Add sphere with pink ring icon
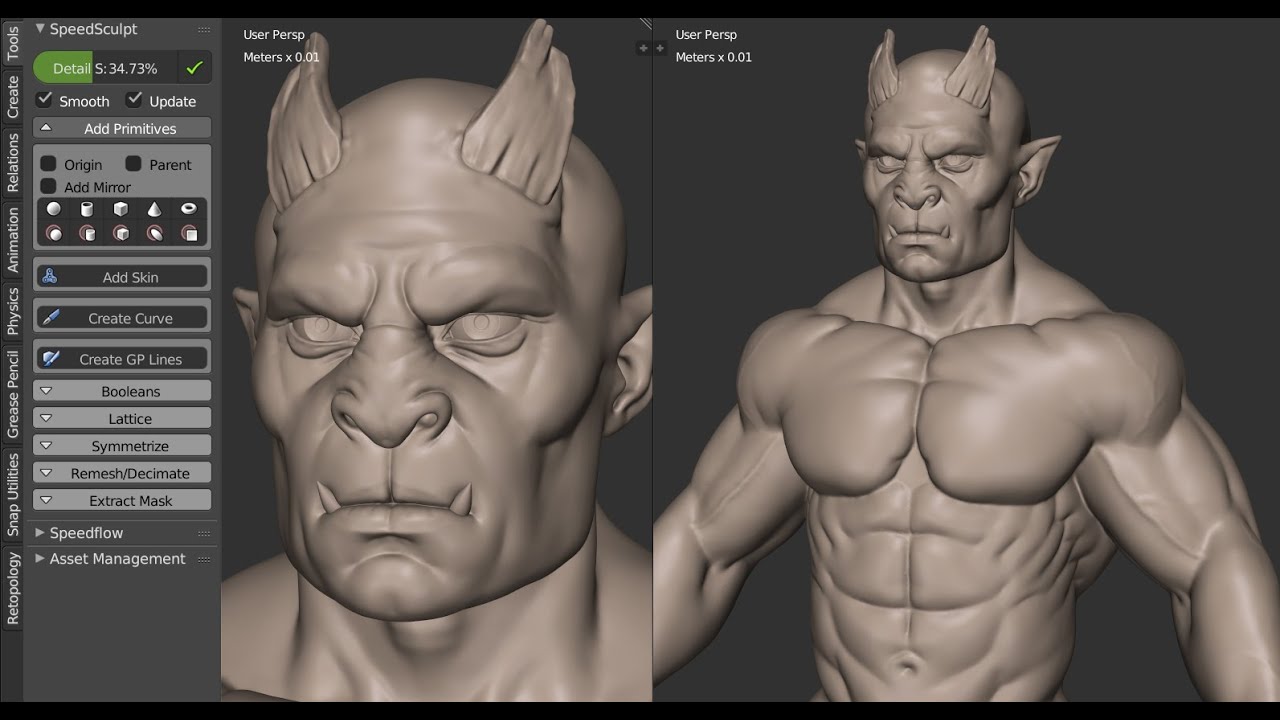Screen dimensions: 1280x720 coord(54,233)
